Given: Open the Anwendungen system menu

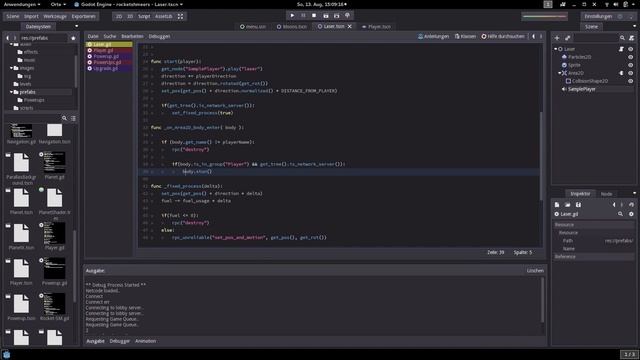Looking at the screenshot, I should point(22,4).
